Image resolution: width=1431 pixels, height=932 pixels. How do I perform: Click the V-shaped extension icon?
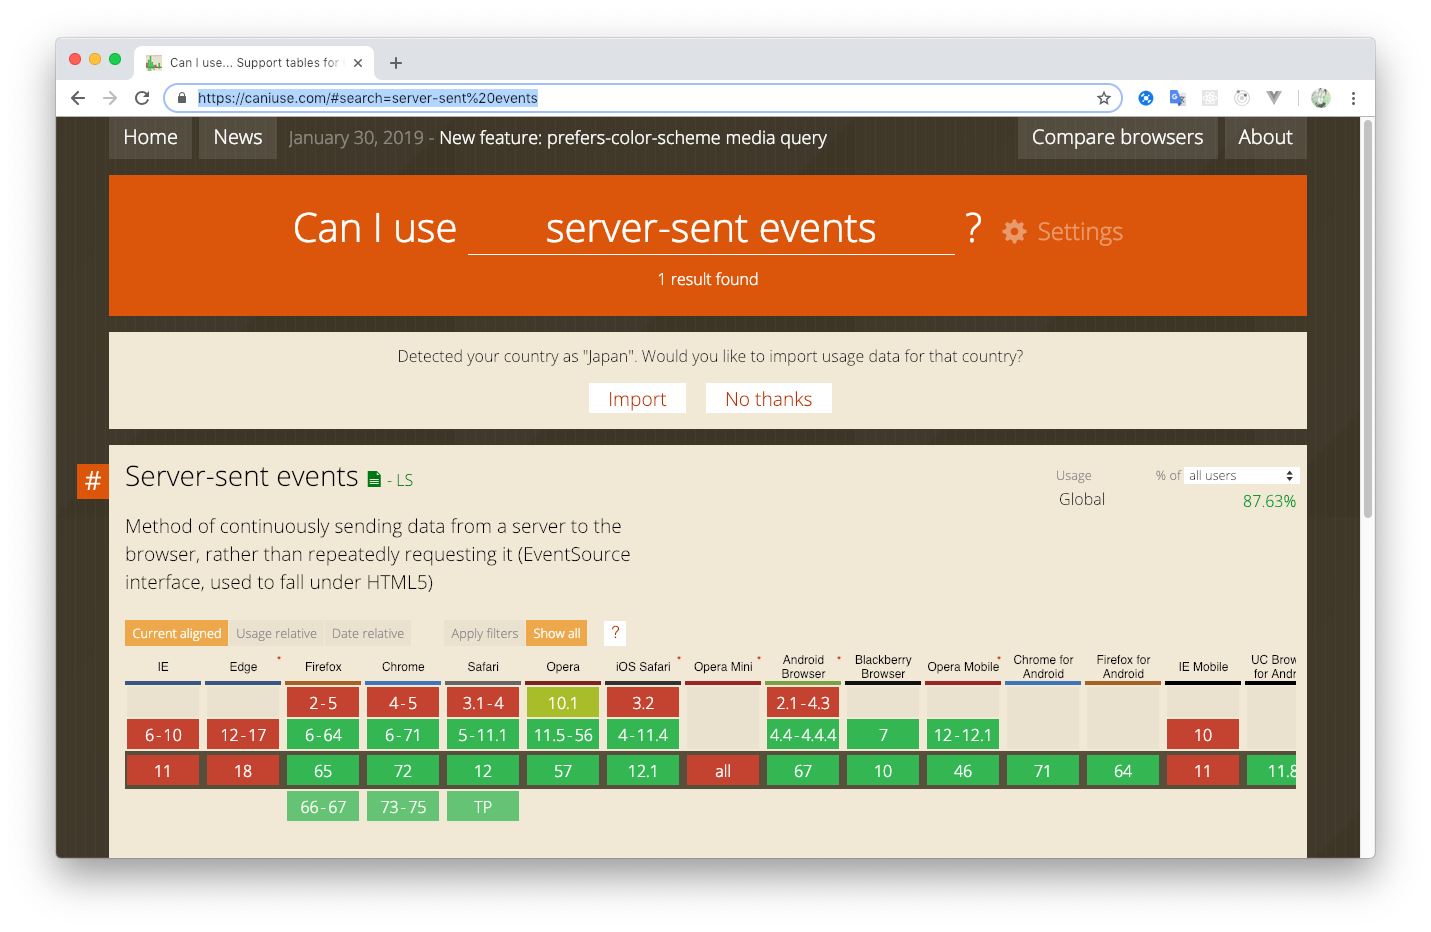(1273, 98)
